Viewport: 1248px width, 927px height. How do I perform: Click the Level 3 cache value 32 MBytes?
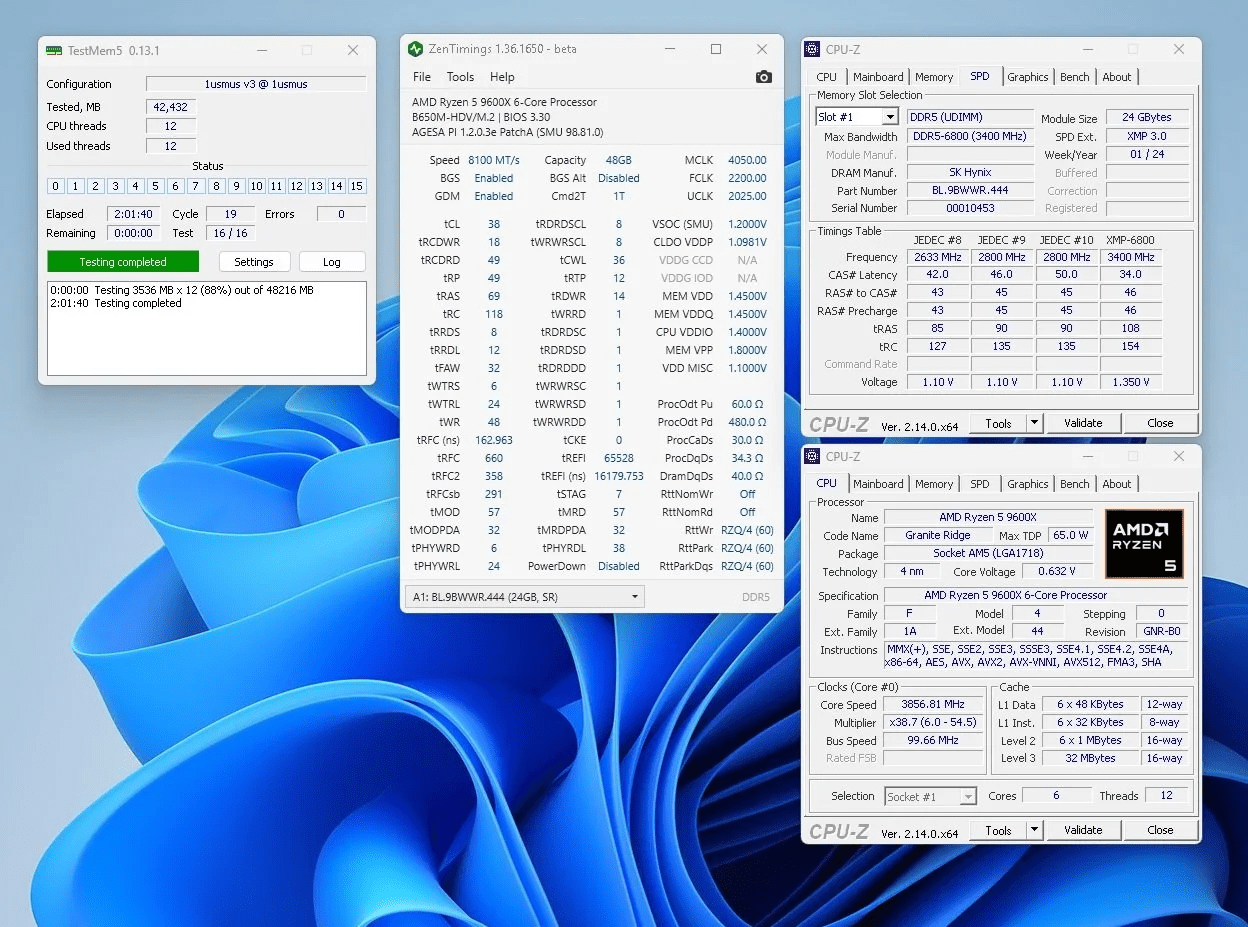(x=1090, y=758)
